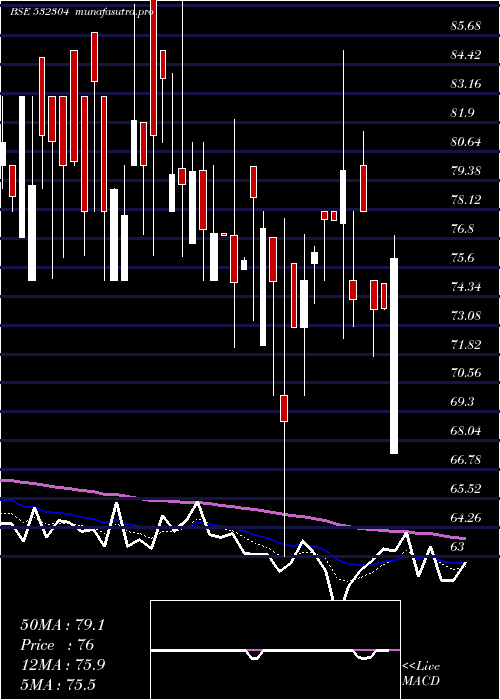Screen dimensions: 500x700
Task: Click the 71.82 price axis label
Action: coord(466,344)
